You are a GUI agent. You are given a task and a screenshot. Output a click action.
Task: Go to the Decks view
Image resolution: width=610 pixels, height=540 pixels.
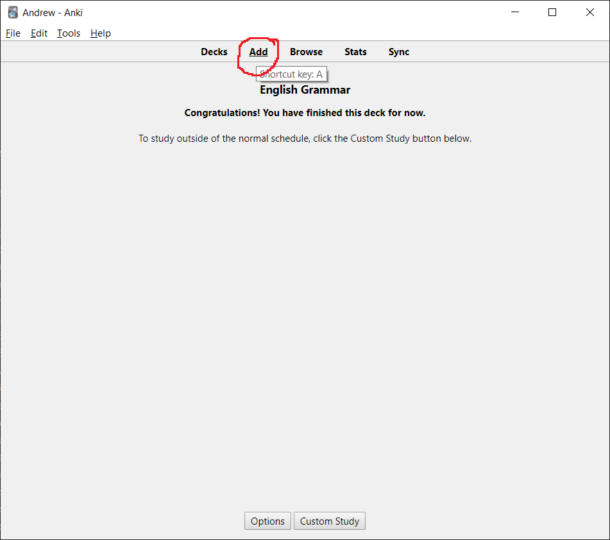[214, 52]
